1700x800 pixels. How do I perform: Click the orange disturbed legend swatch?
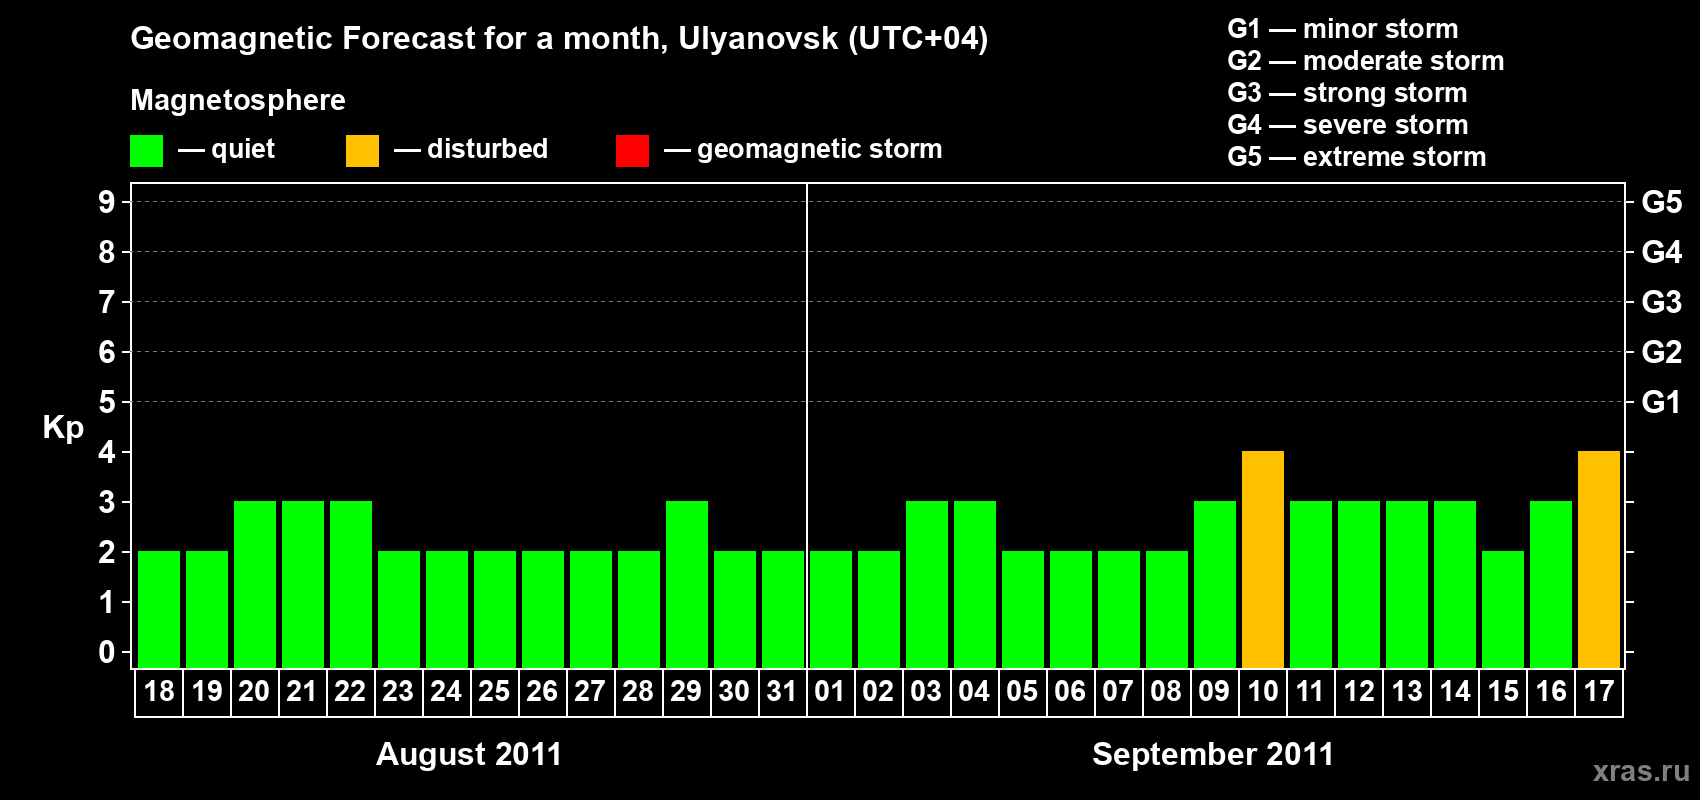pyautogui.click(x=362, y=151)
